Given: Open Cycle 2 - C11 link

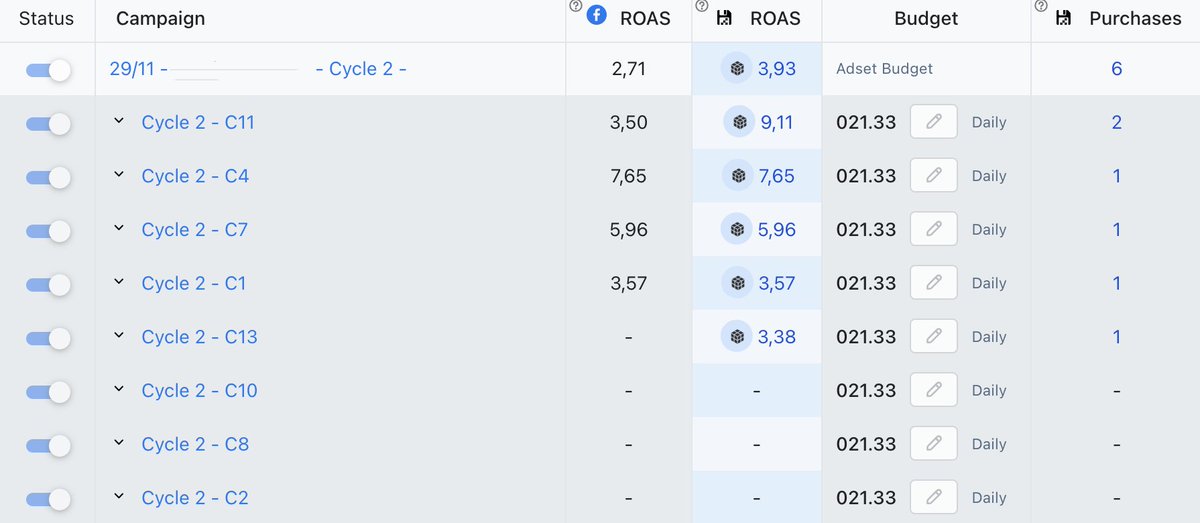Looking at the screenshot, I should [x=198, y=123].
